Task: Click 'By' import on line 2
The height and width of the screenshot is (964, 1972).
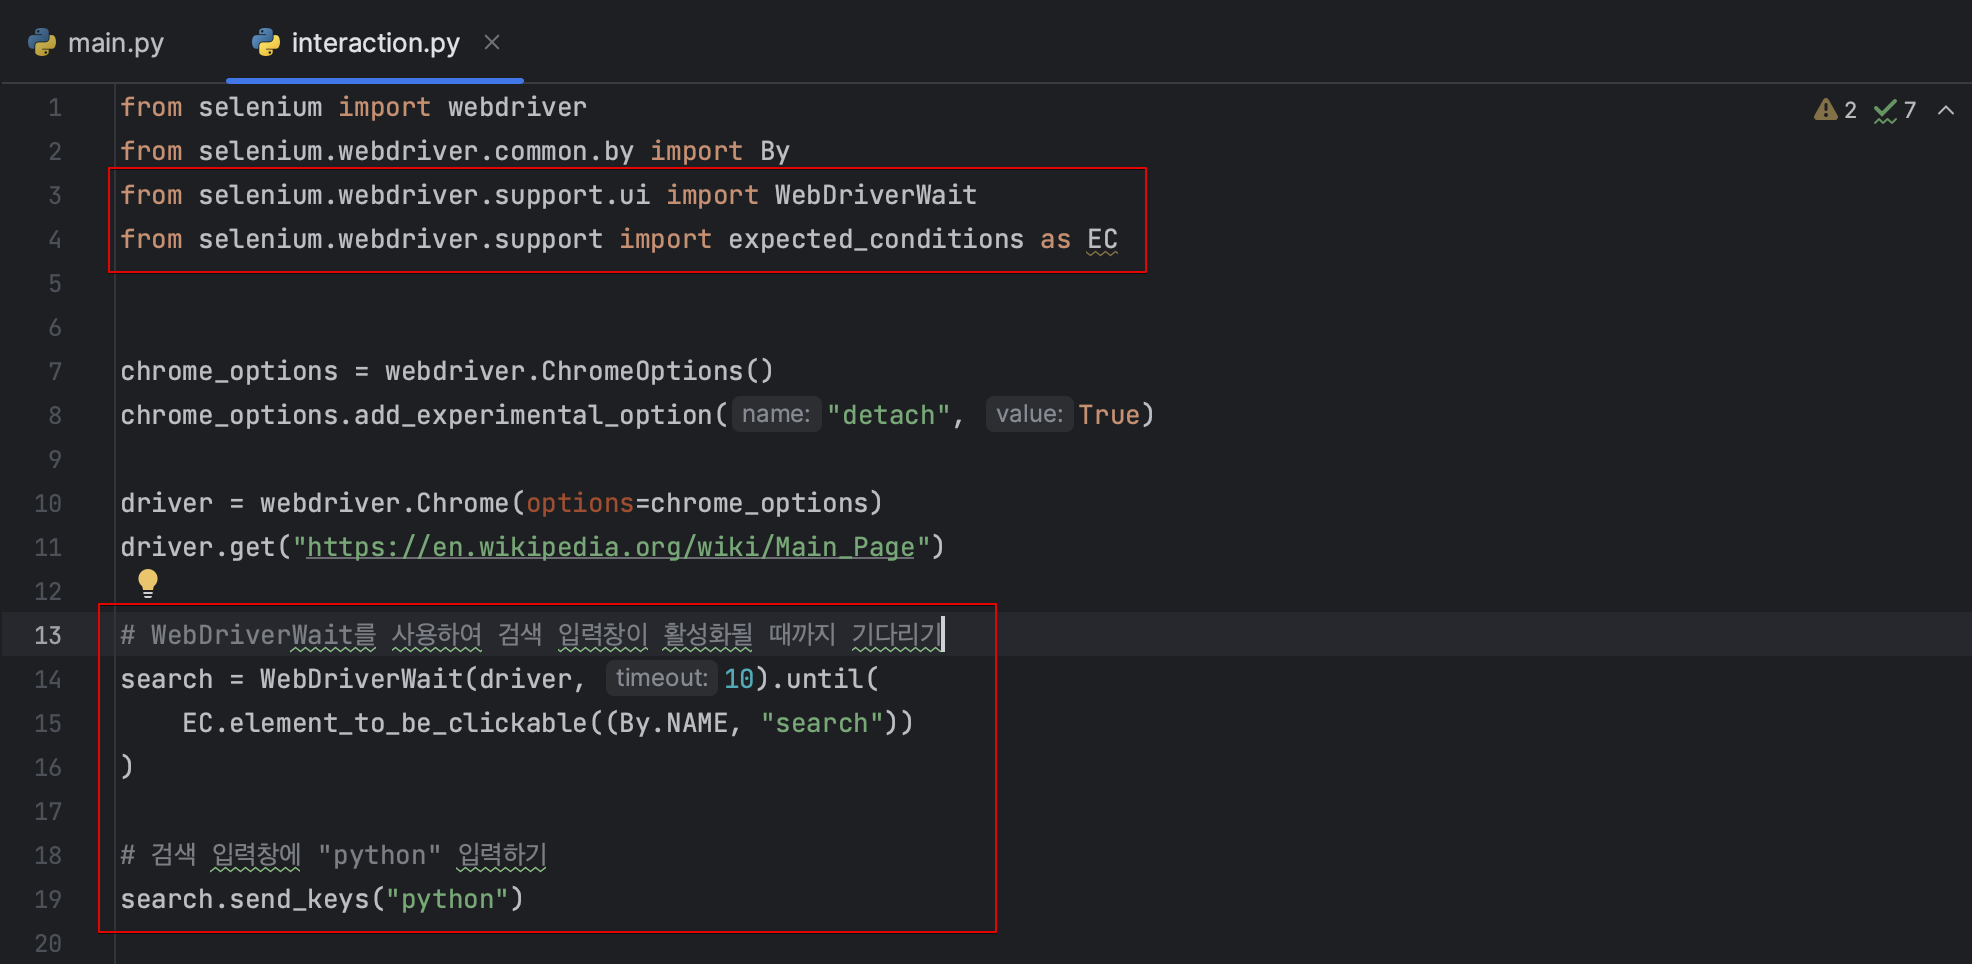Action: (775, 151)
